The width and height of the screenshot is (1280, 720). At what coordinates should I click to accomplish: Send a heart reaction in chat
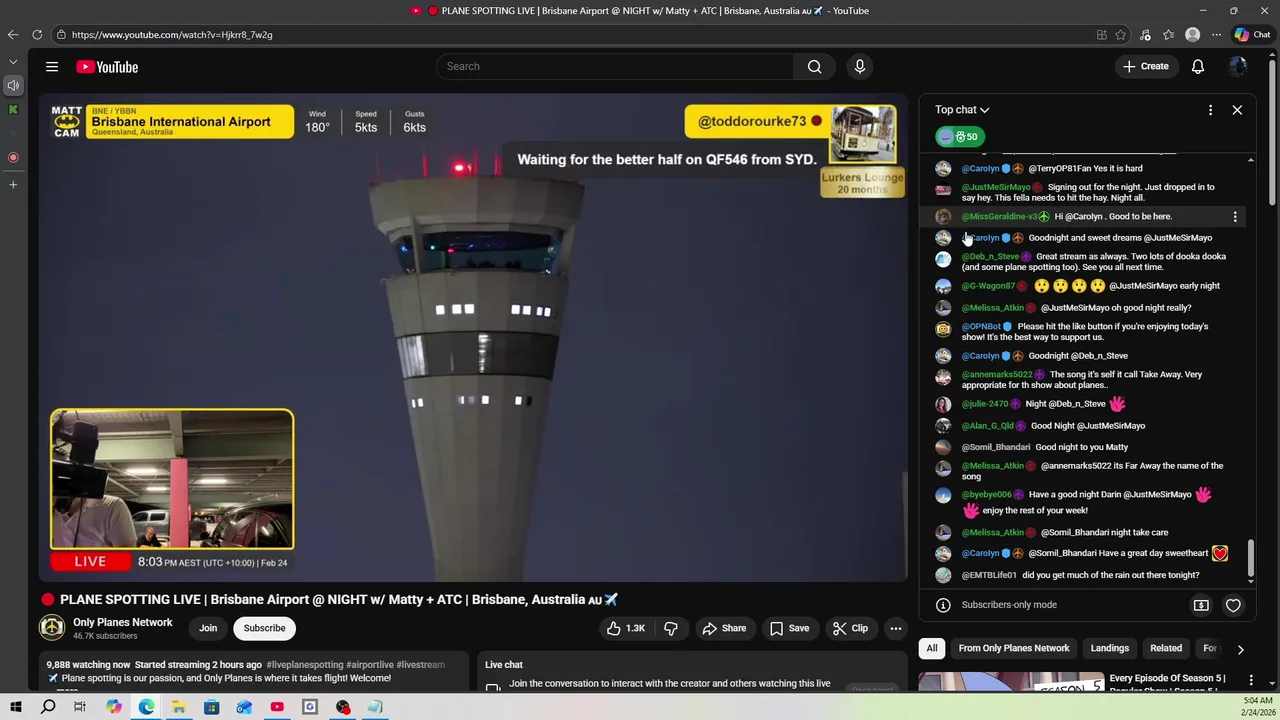point(1233,605)
